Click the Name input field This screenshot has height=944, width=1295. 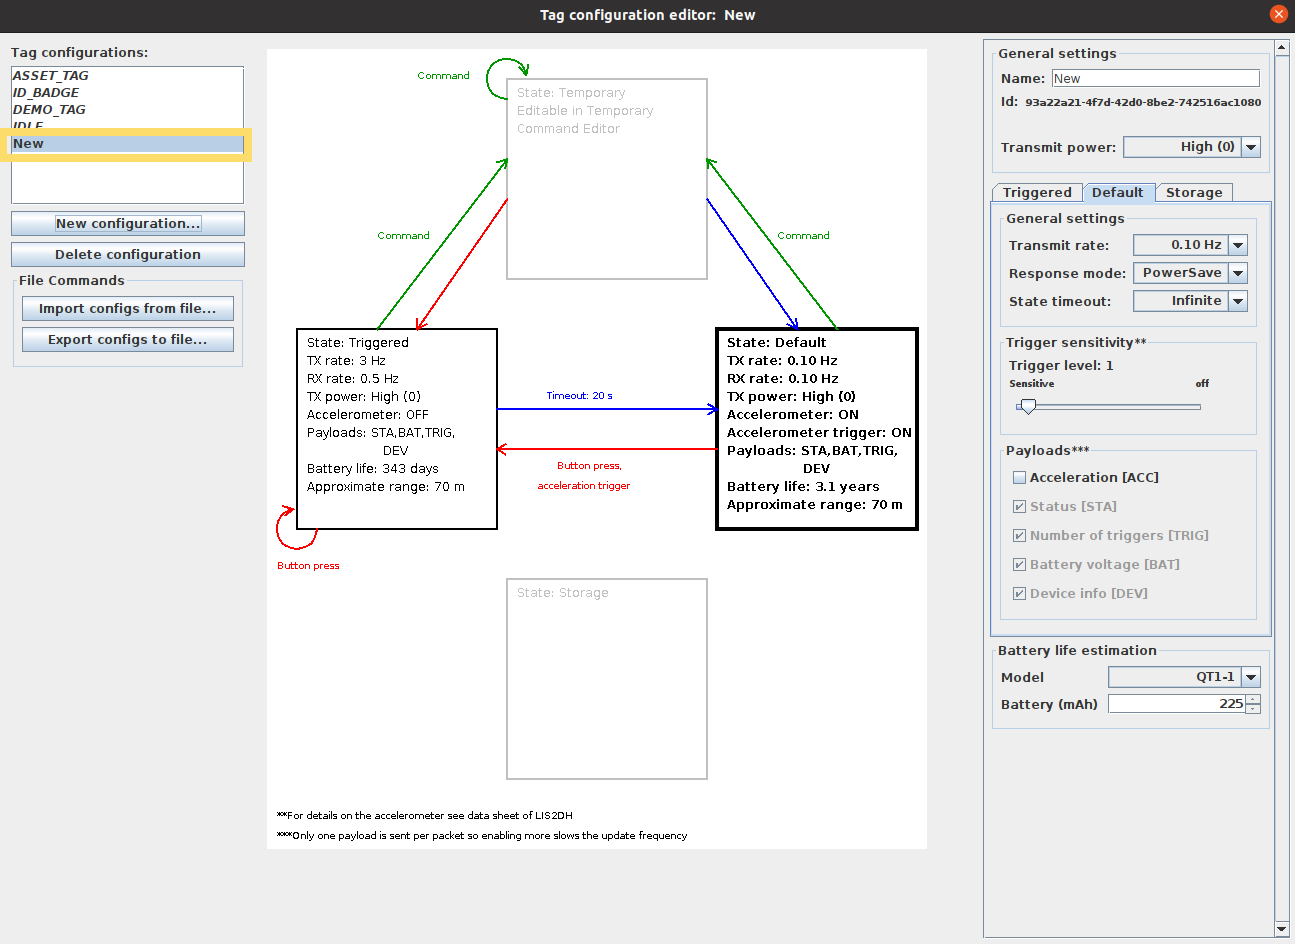pos(1155,78)
